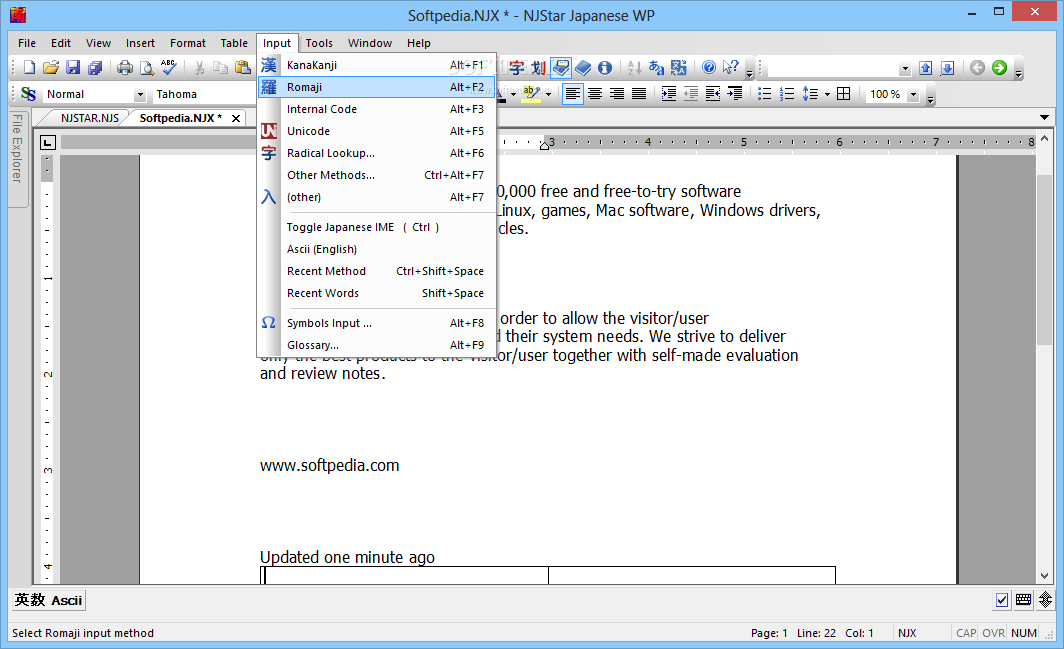Open the highlight color dropdown arrow
The image size is (1064, 649).
click(548, 94)
